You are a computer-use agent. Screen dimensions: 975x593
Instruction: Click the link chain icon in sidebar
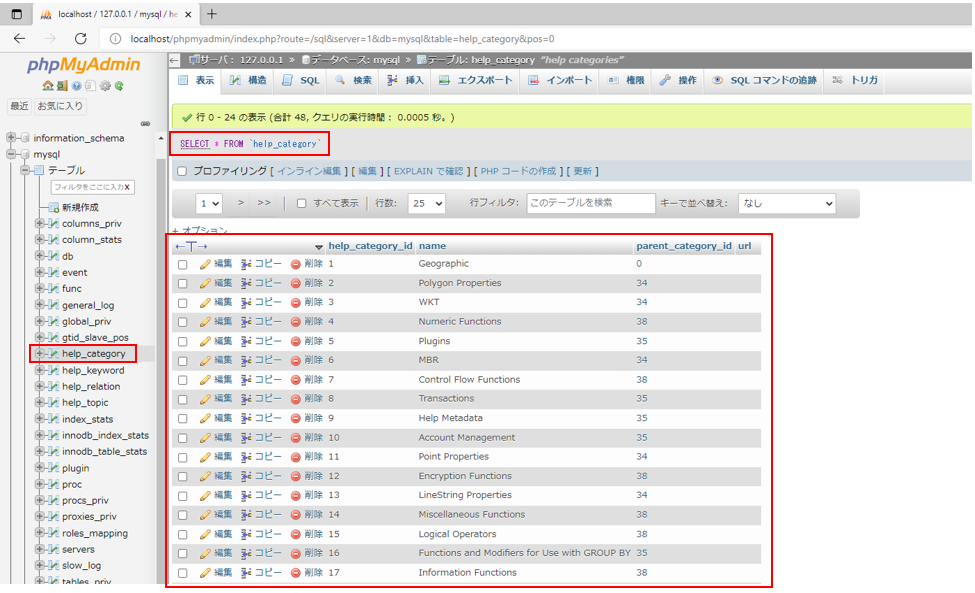click(x=146, y=124)
